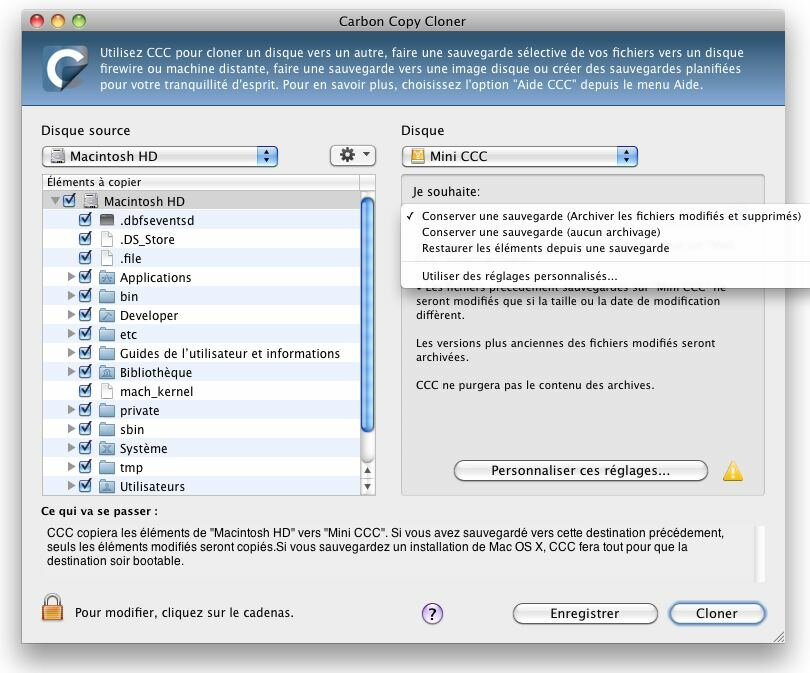This screenshot has width=810, height=673.
Task: Uncheck the Macintosh HD root checkbox
Action: click(69, 200)
